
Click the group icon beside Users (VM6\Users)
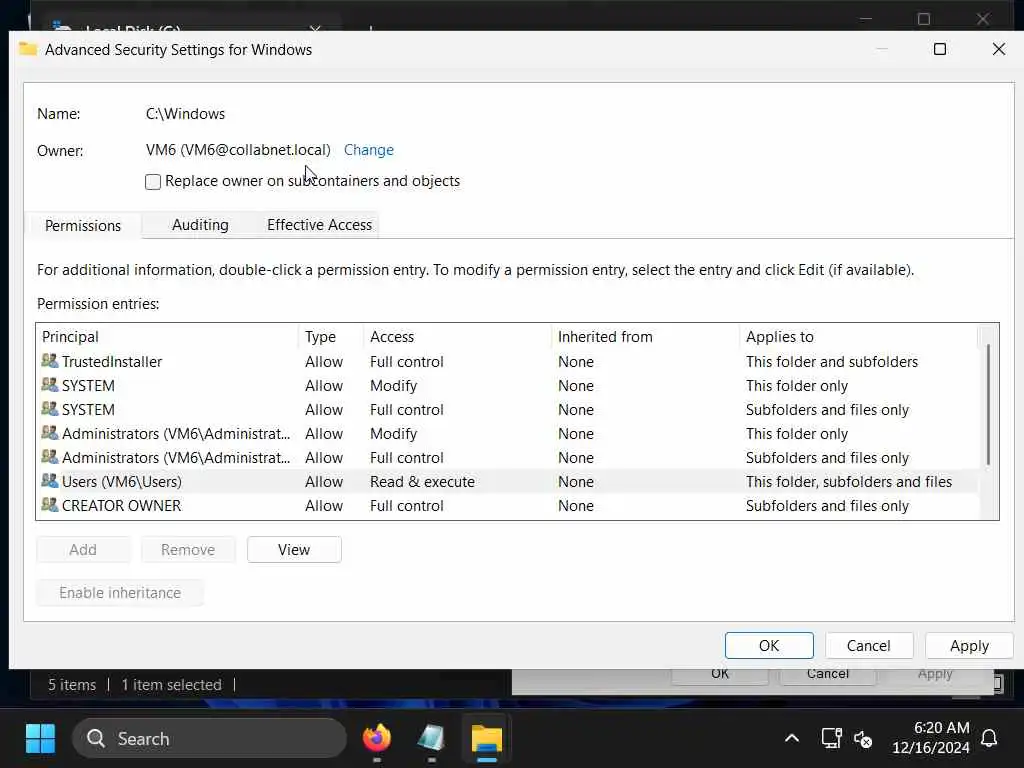click(50, 481)
